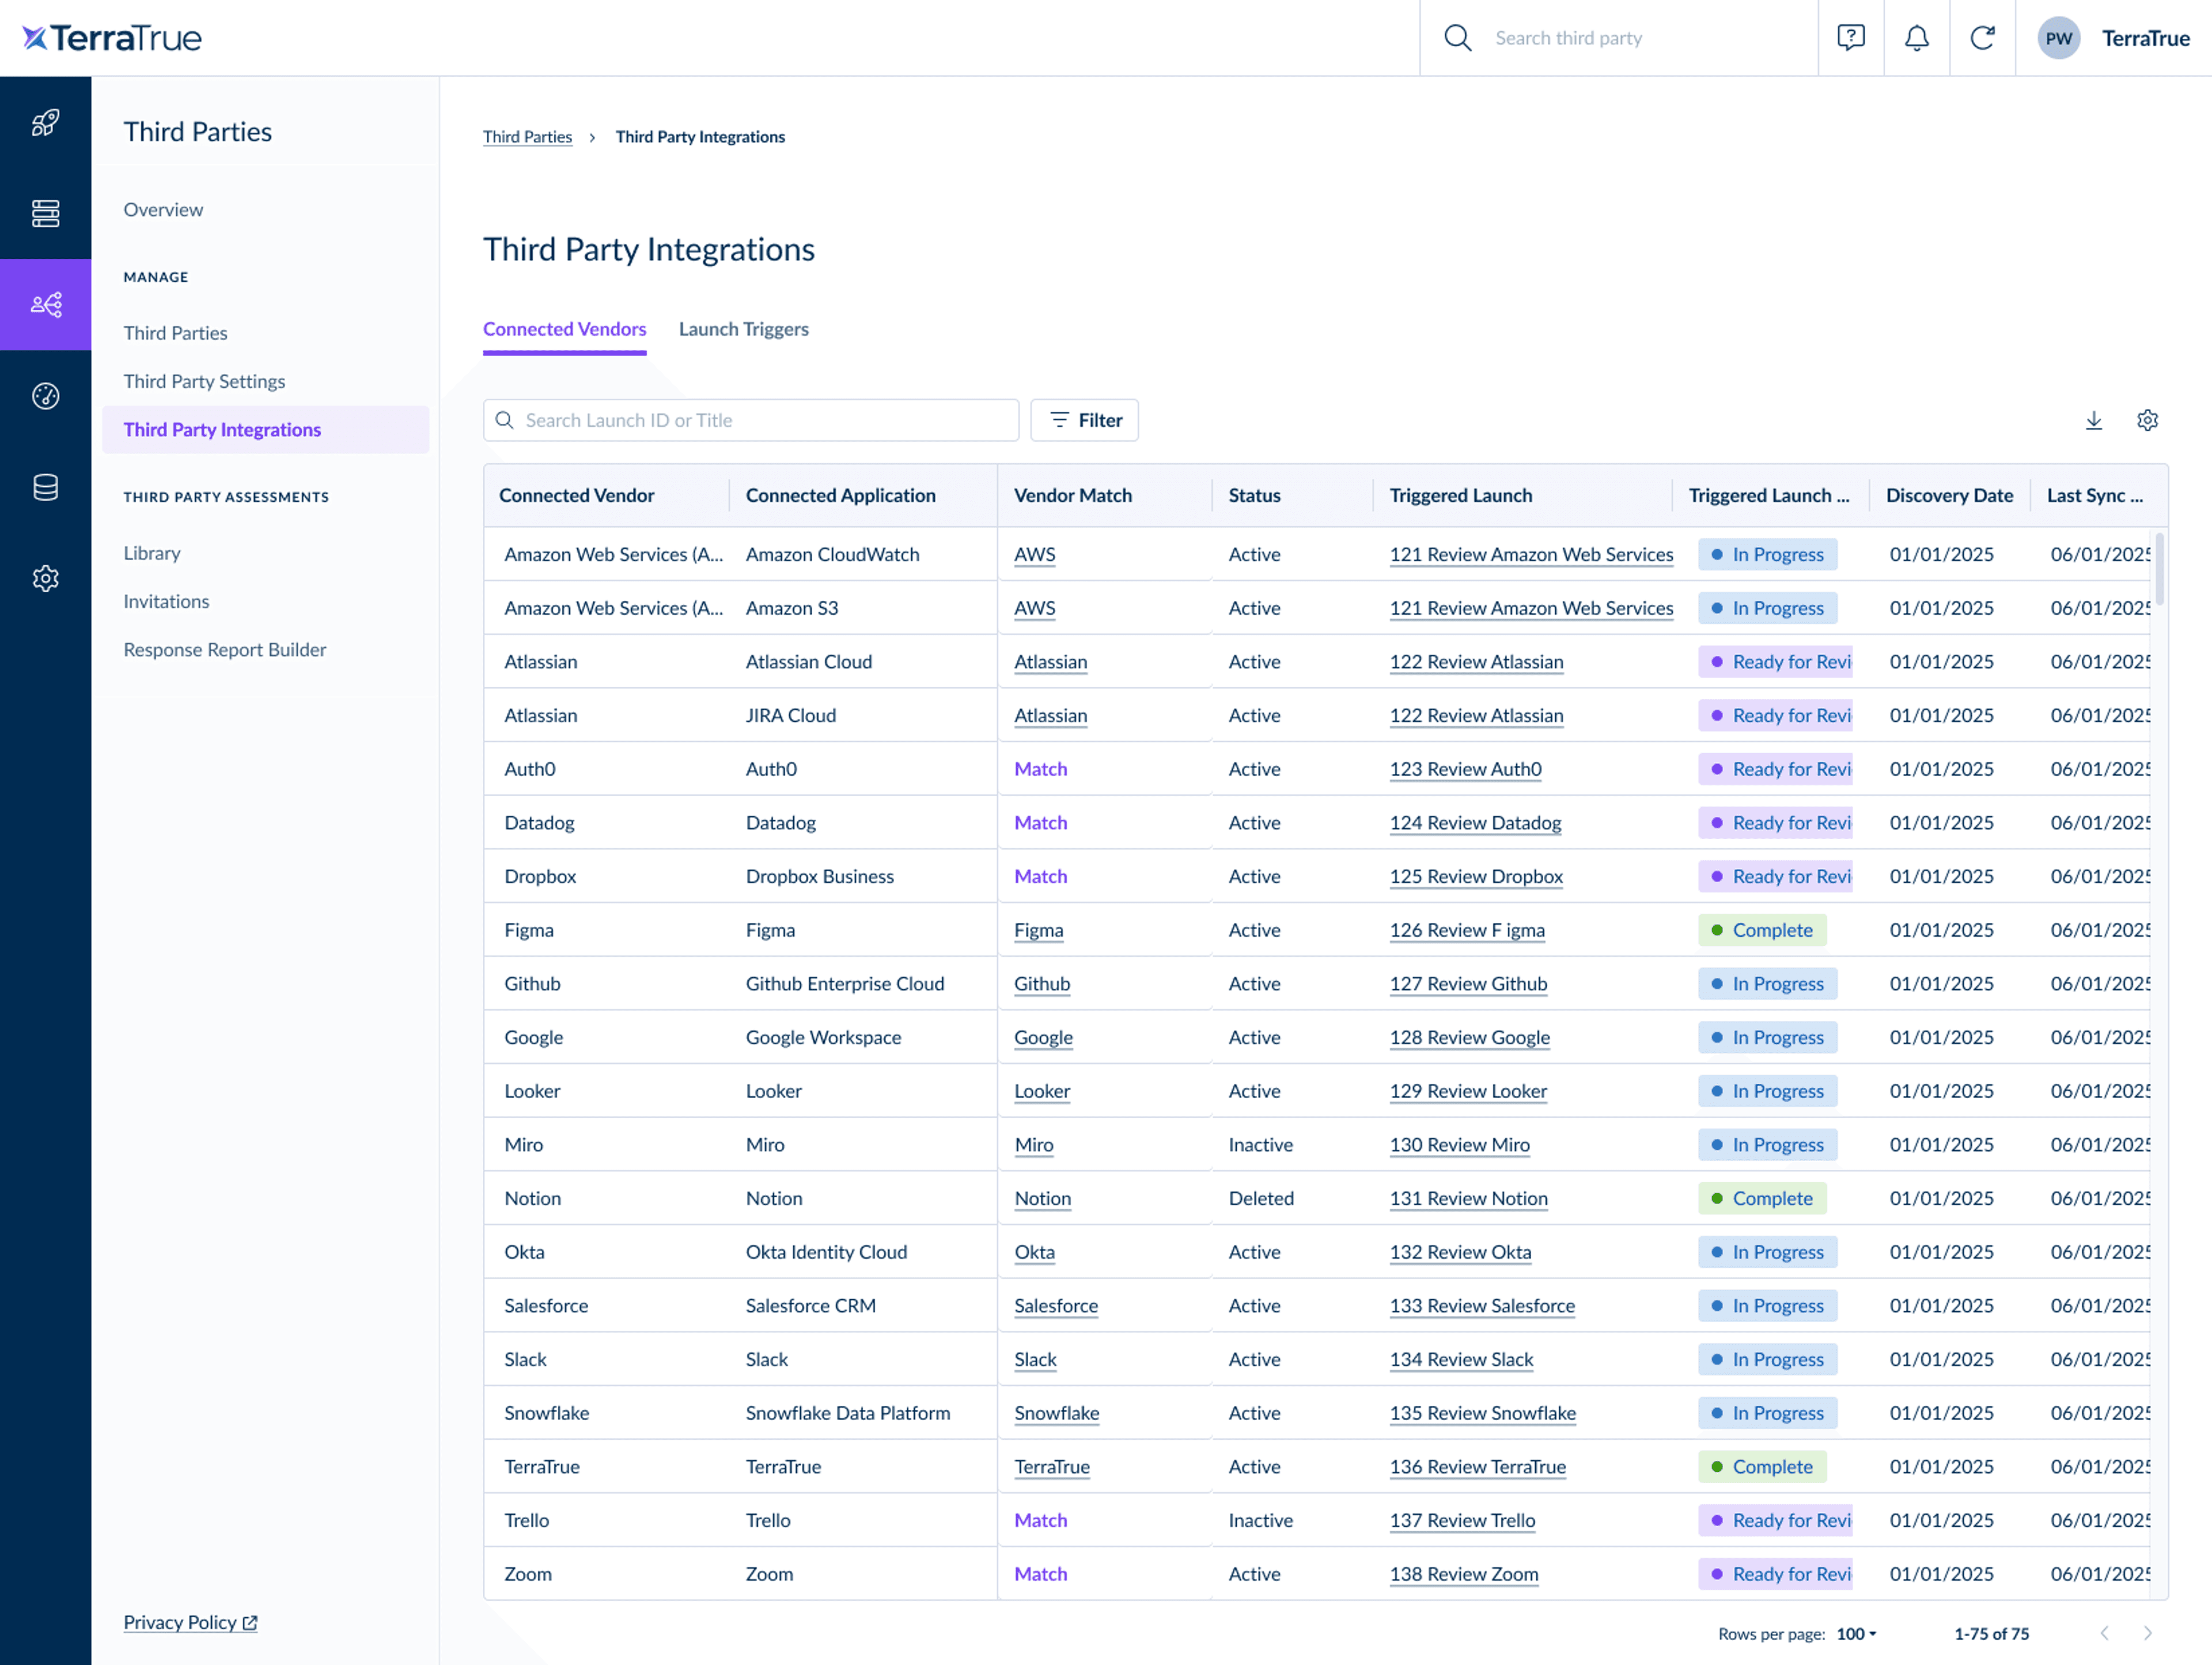Screen dimensions: 2212x1665
Task: Open the rocket Launches icon in sidebar
Action: pyautogui.click(x=45, y=122)
